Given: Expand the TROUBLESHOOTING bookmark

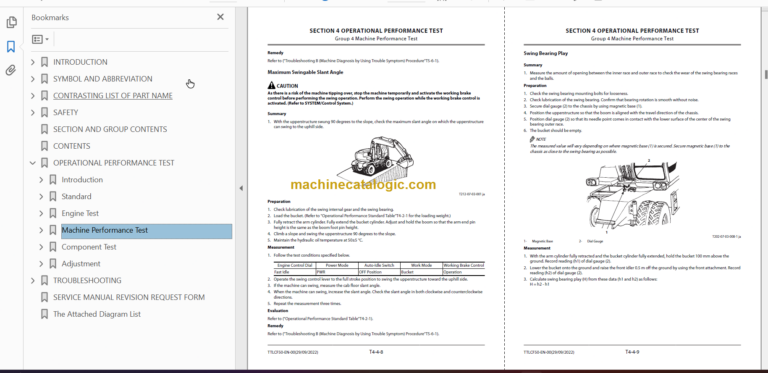Looking at the screenshot, I should 33,280.
